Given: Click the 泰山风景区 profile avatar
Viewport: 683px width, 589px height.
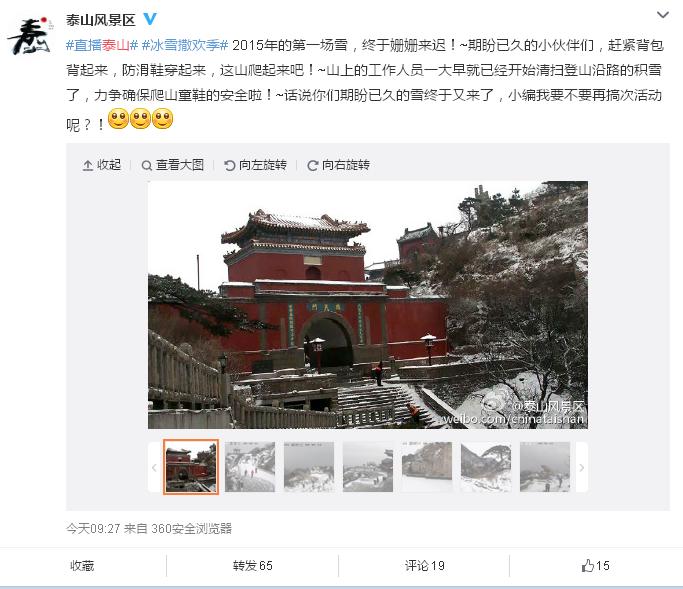Looking at the screenshot, I should coord(29,36).
